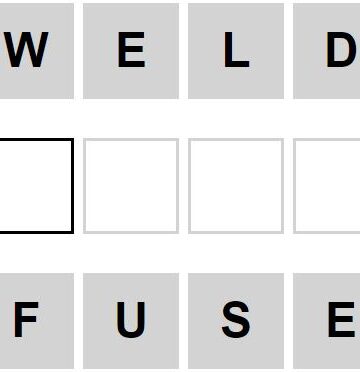
Task: Click the empty box below the W tile
Action: 36,186
